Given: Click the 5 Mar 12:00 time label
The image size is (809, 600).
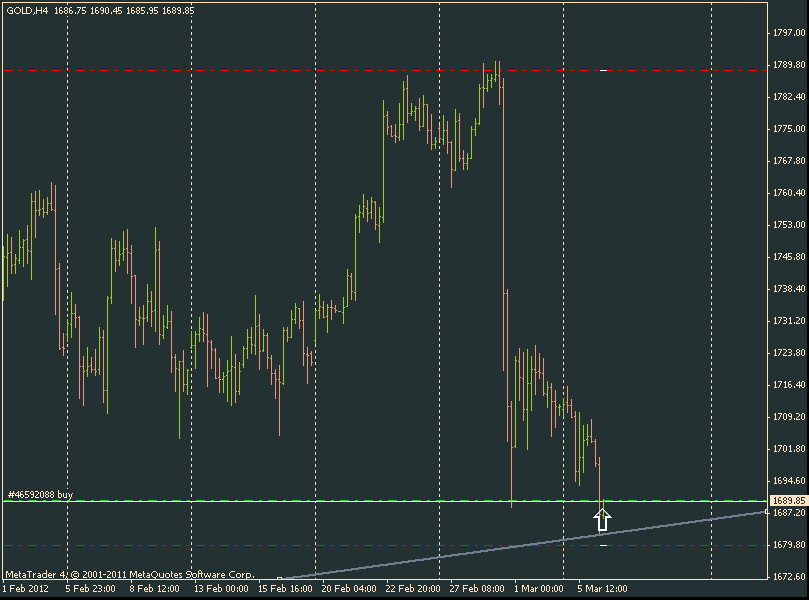Looking at the screenshot, I should click(x=603, y=589).
